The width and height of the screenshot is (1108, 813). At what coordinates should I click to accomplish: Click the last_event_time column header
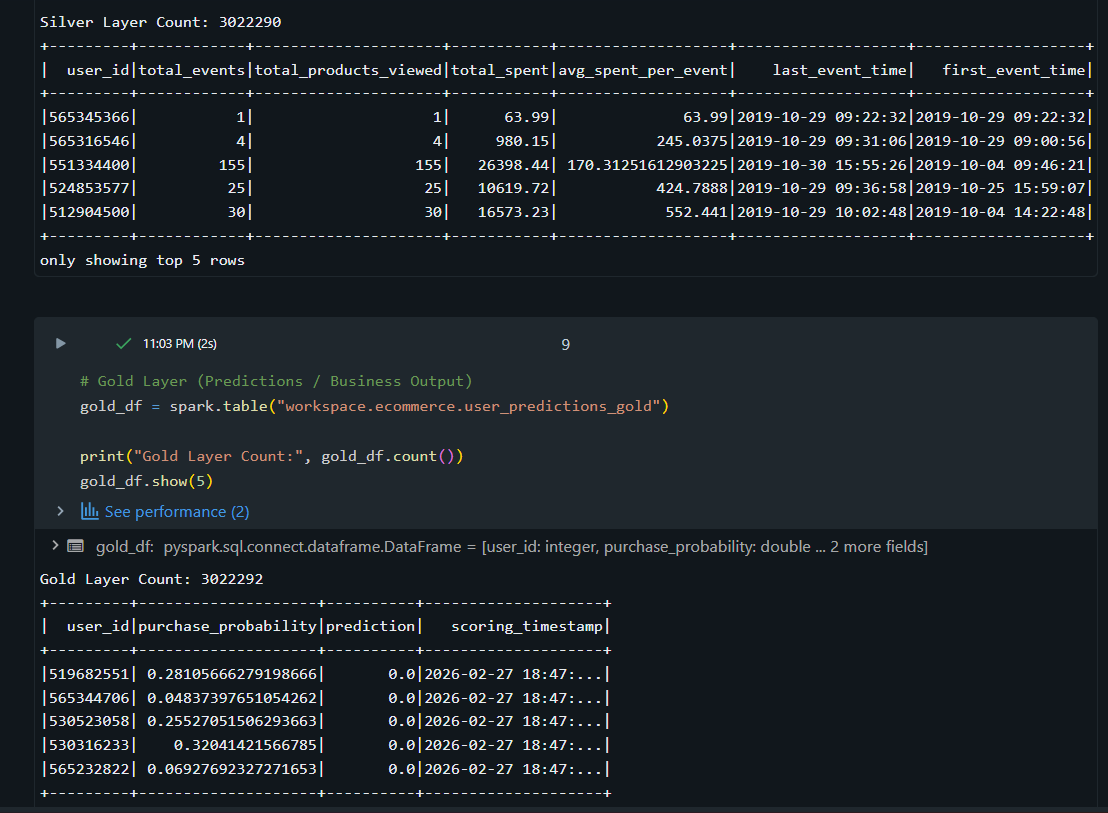839,70
